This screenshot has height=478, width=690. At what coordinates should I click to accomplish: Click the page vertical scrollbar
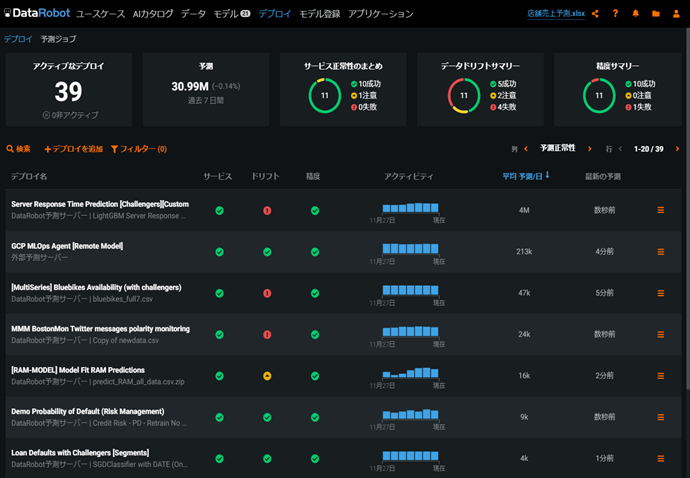point(687,207)
